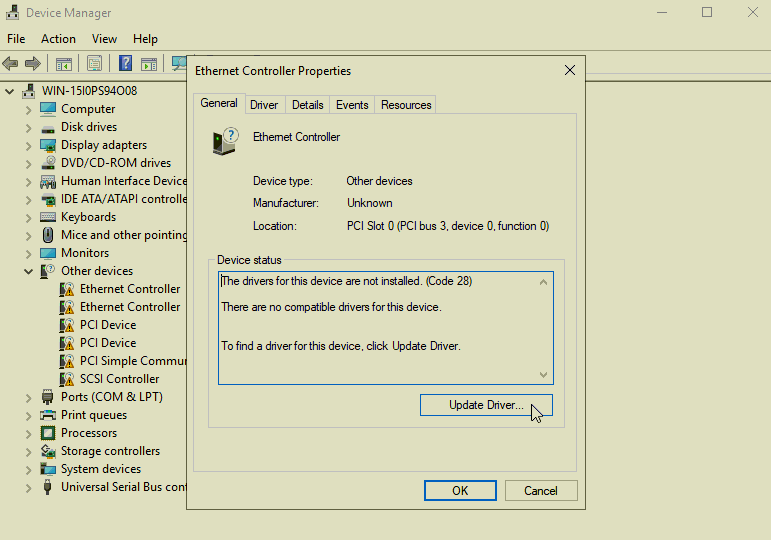Viewport: 771px width, 540px height.
Task: Expand the Disk drives node
Action: 28,127
